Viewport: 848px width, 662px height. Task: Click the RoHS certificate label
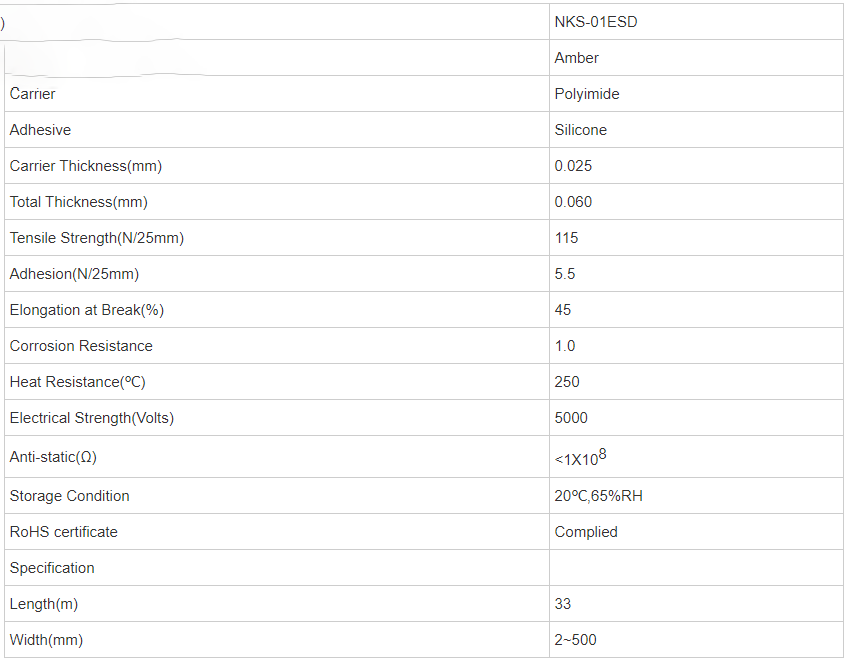(x=63, y=532)
